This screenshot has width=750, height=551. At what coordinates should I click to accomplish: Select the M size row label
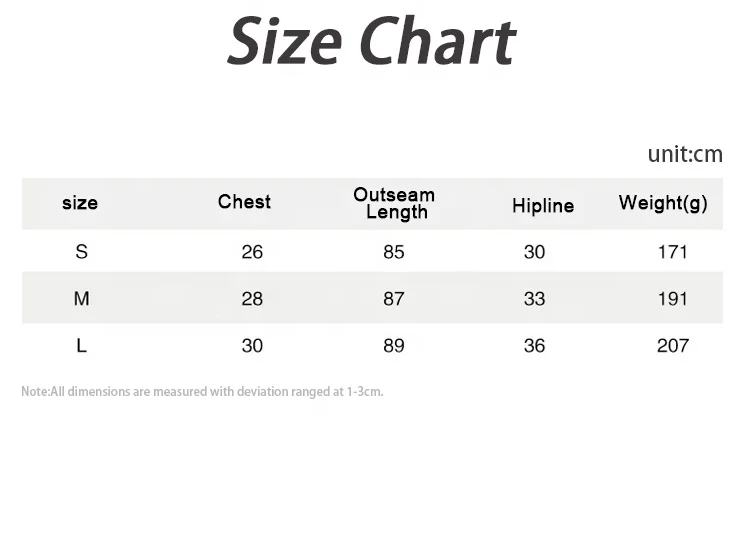coord(81,299)
